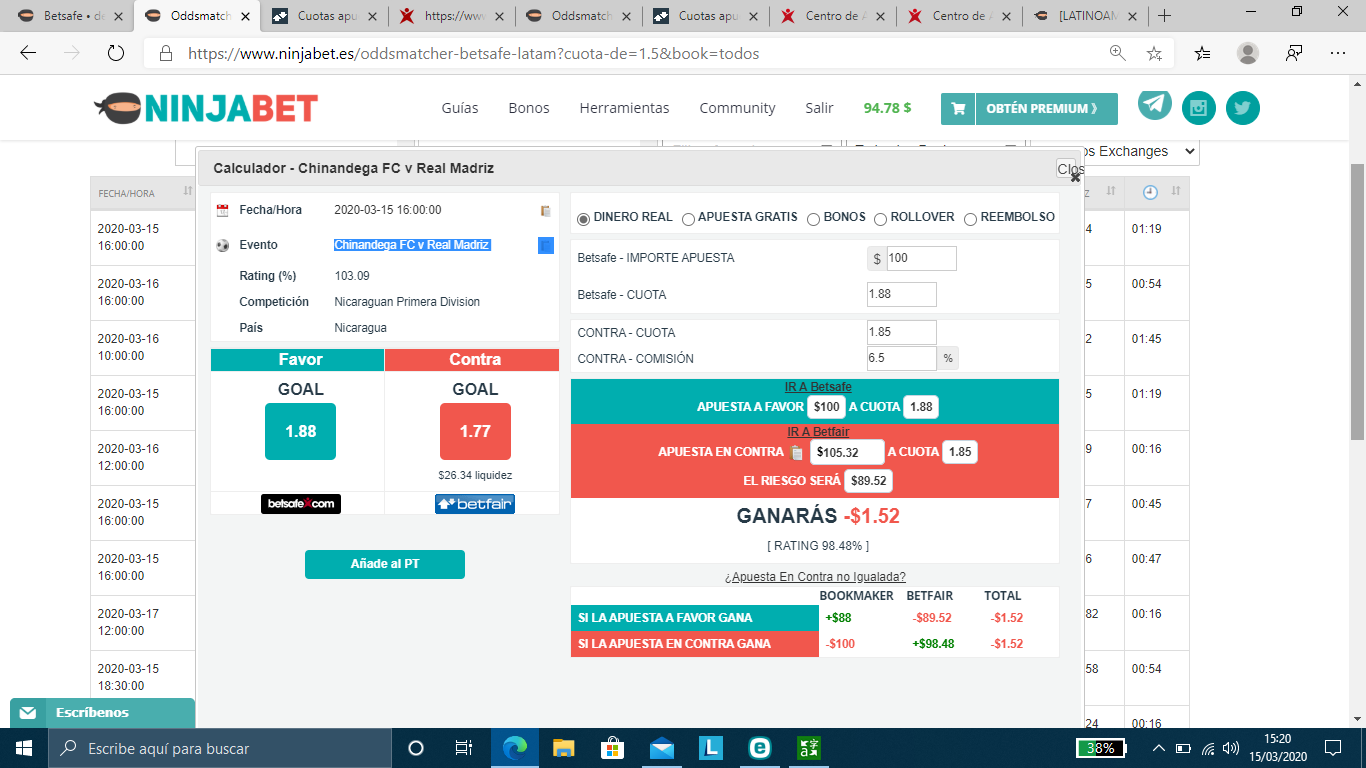Open the Herramientas menu

point(624,108)
